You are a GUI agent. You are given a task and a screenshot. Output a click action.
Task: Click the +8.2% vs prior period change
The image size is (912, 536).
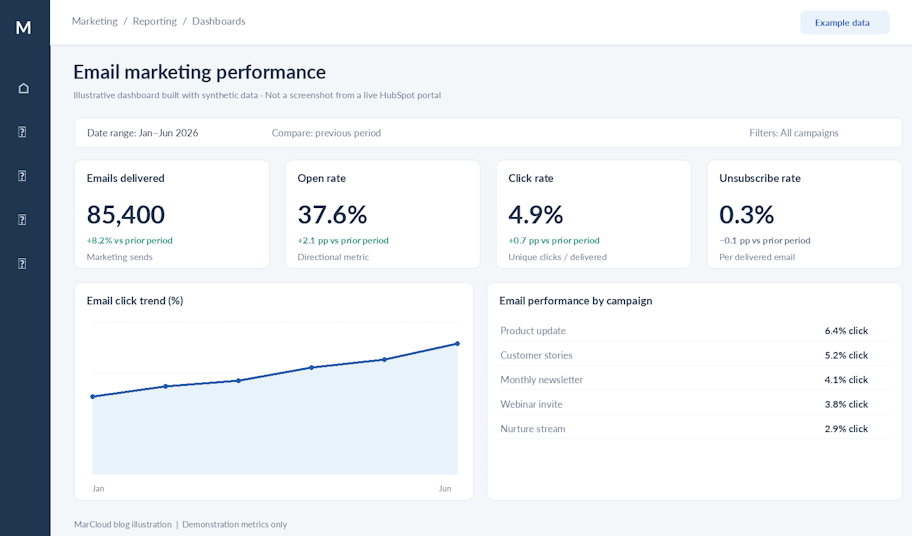pyautogui.click(x=130, y=241)
